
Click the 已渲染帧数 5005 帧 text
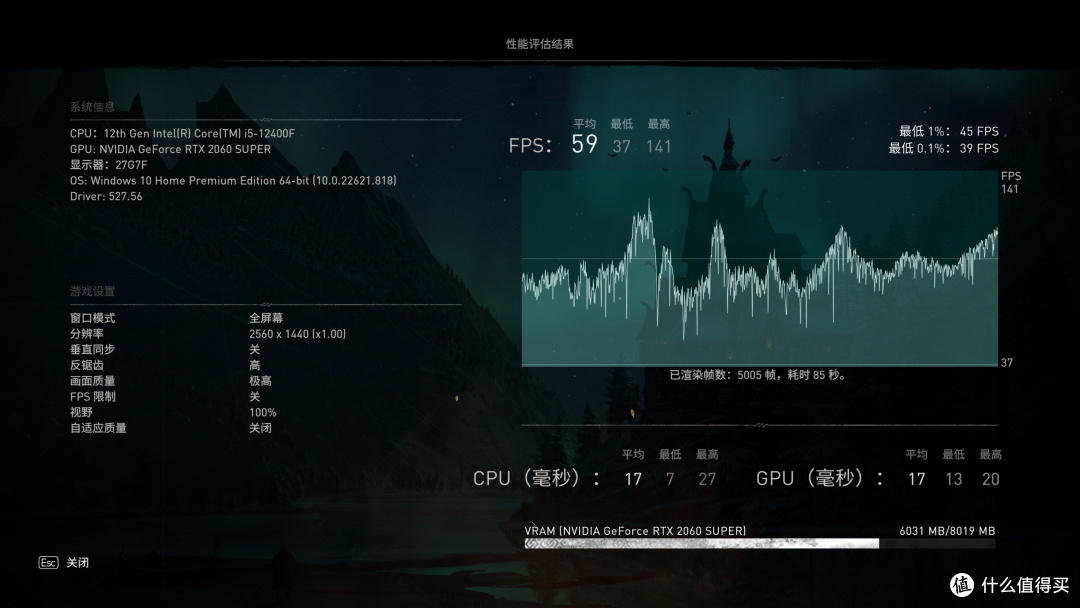click(759, 376)
